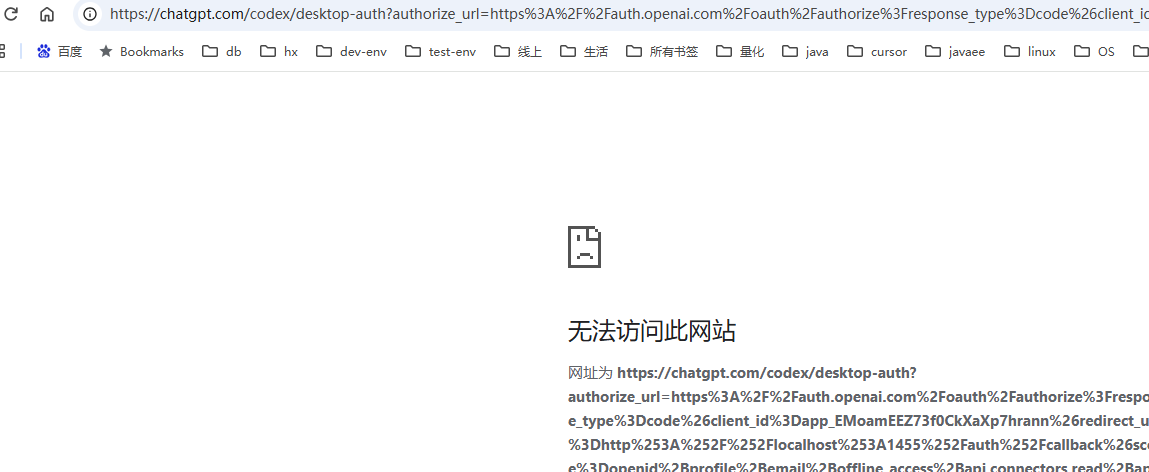This screenshot has width=1149, height=472.
Task: Open the 所有书签 bookmark folder
Action: pos(662,51)
